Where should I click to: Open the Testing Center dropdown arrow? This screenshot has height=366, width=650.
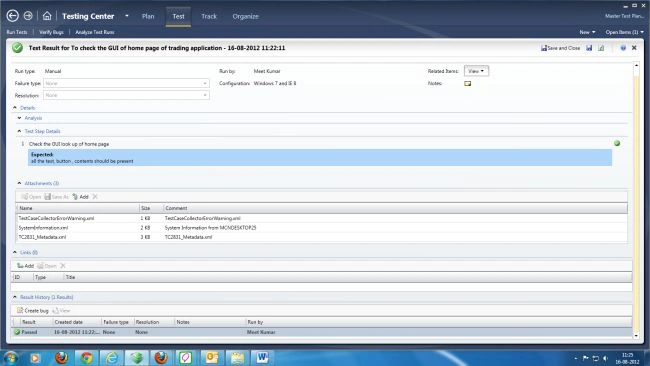pos(126,16)
